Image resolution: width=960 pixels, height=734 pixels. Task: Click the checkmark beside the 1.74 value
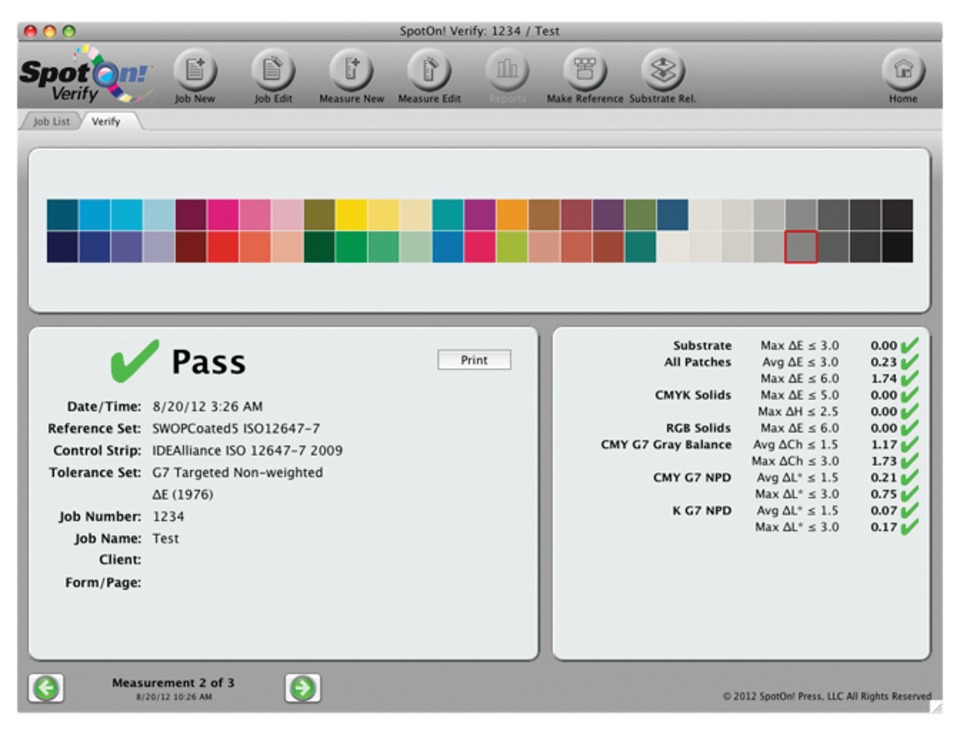click(x=910, y=378)
